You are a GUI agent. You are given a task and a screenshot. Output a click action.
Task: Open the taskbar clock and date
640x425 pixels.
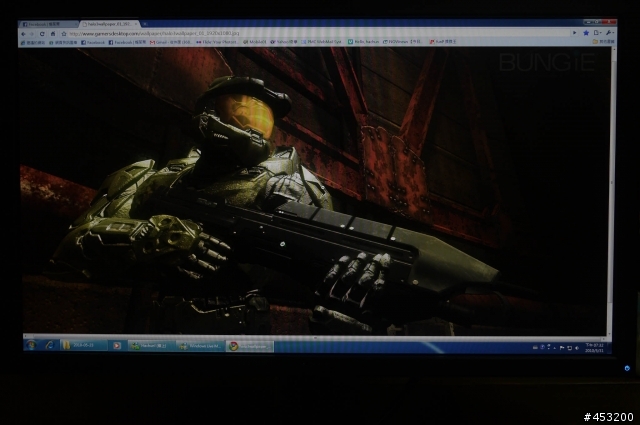[594, 348]
